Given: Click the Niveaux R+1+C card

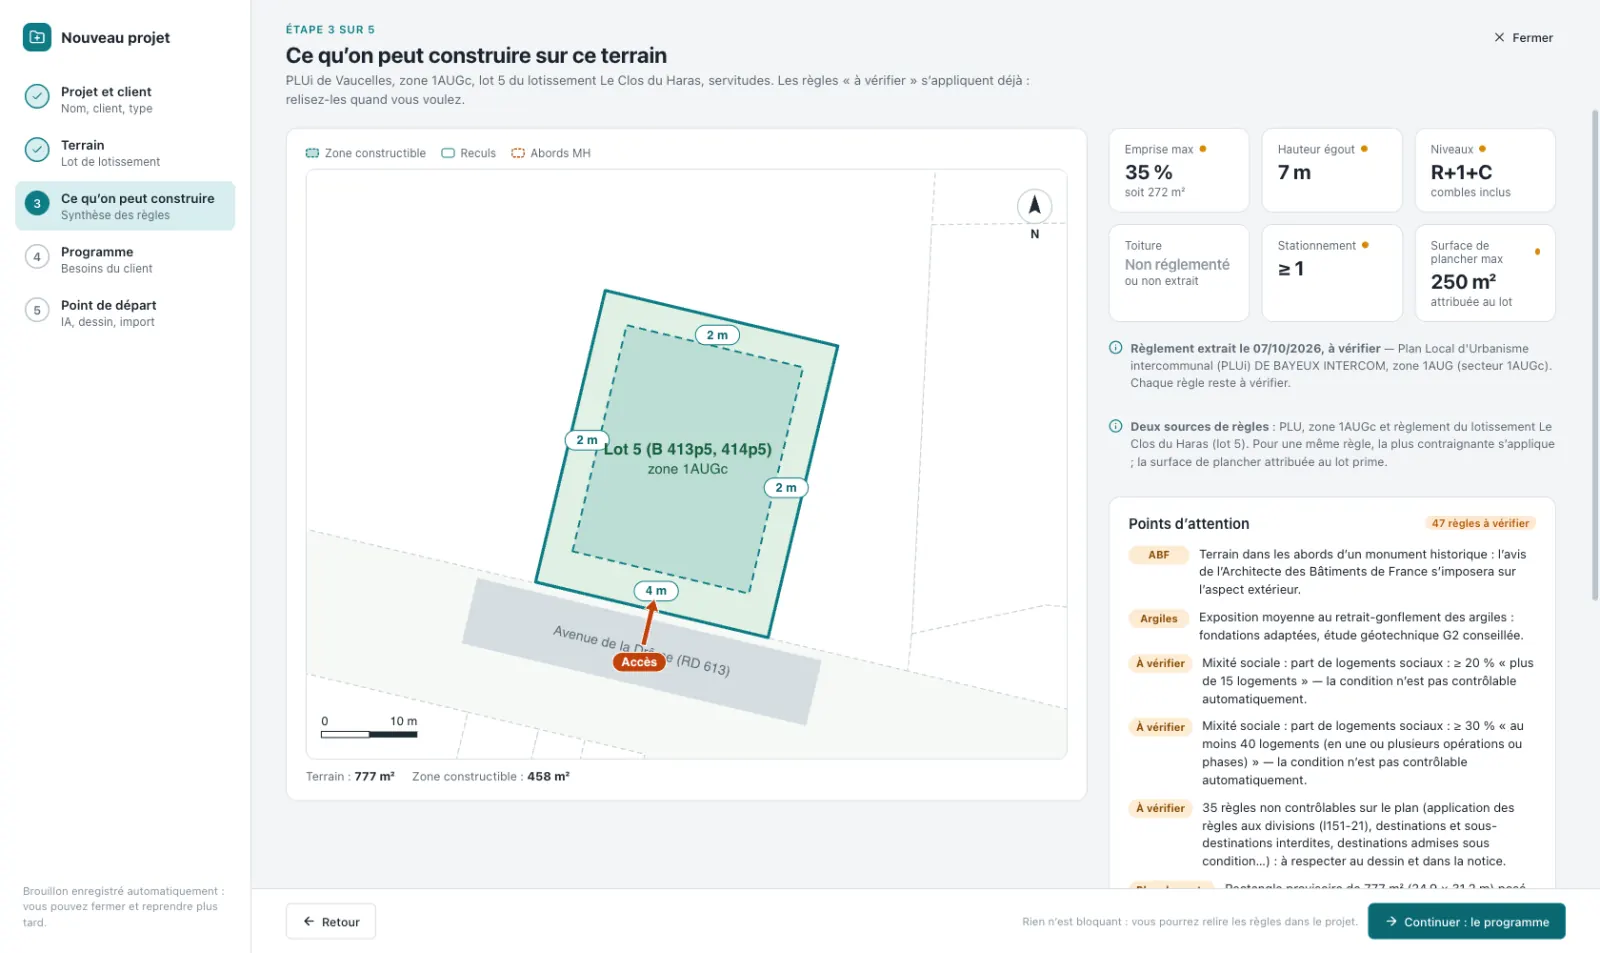Looking at the screenshot, I should pos(1485,170).
